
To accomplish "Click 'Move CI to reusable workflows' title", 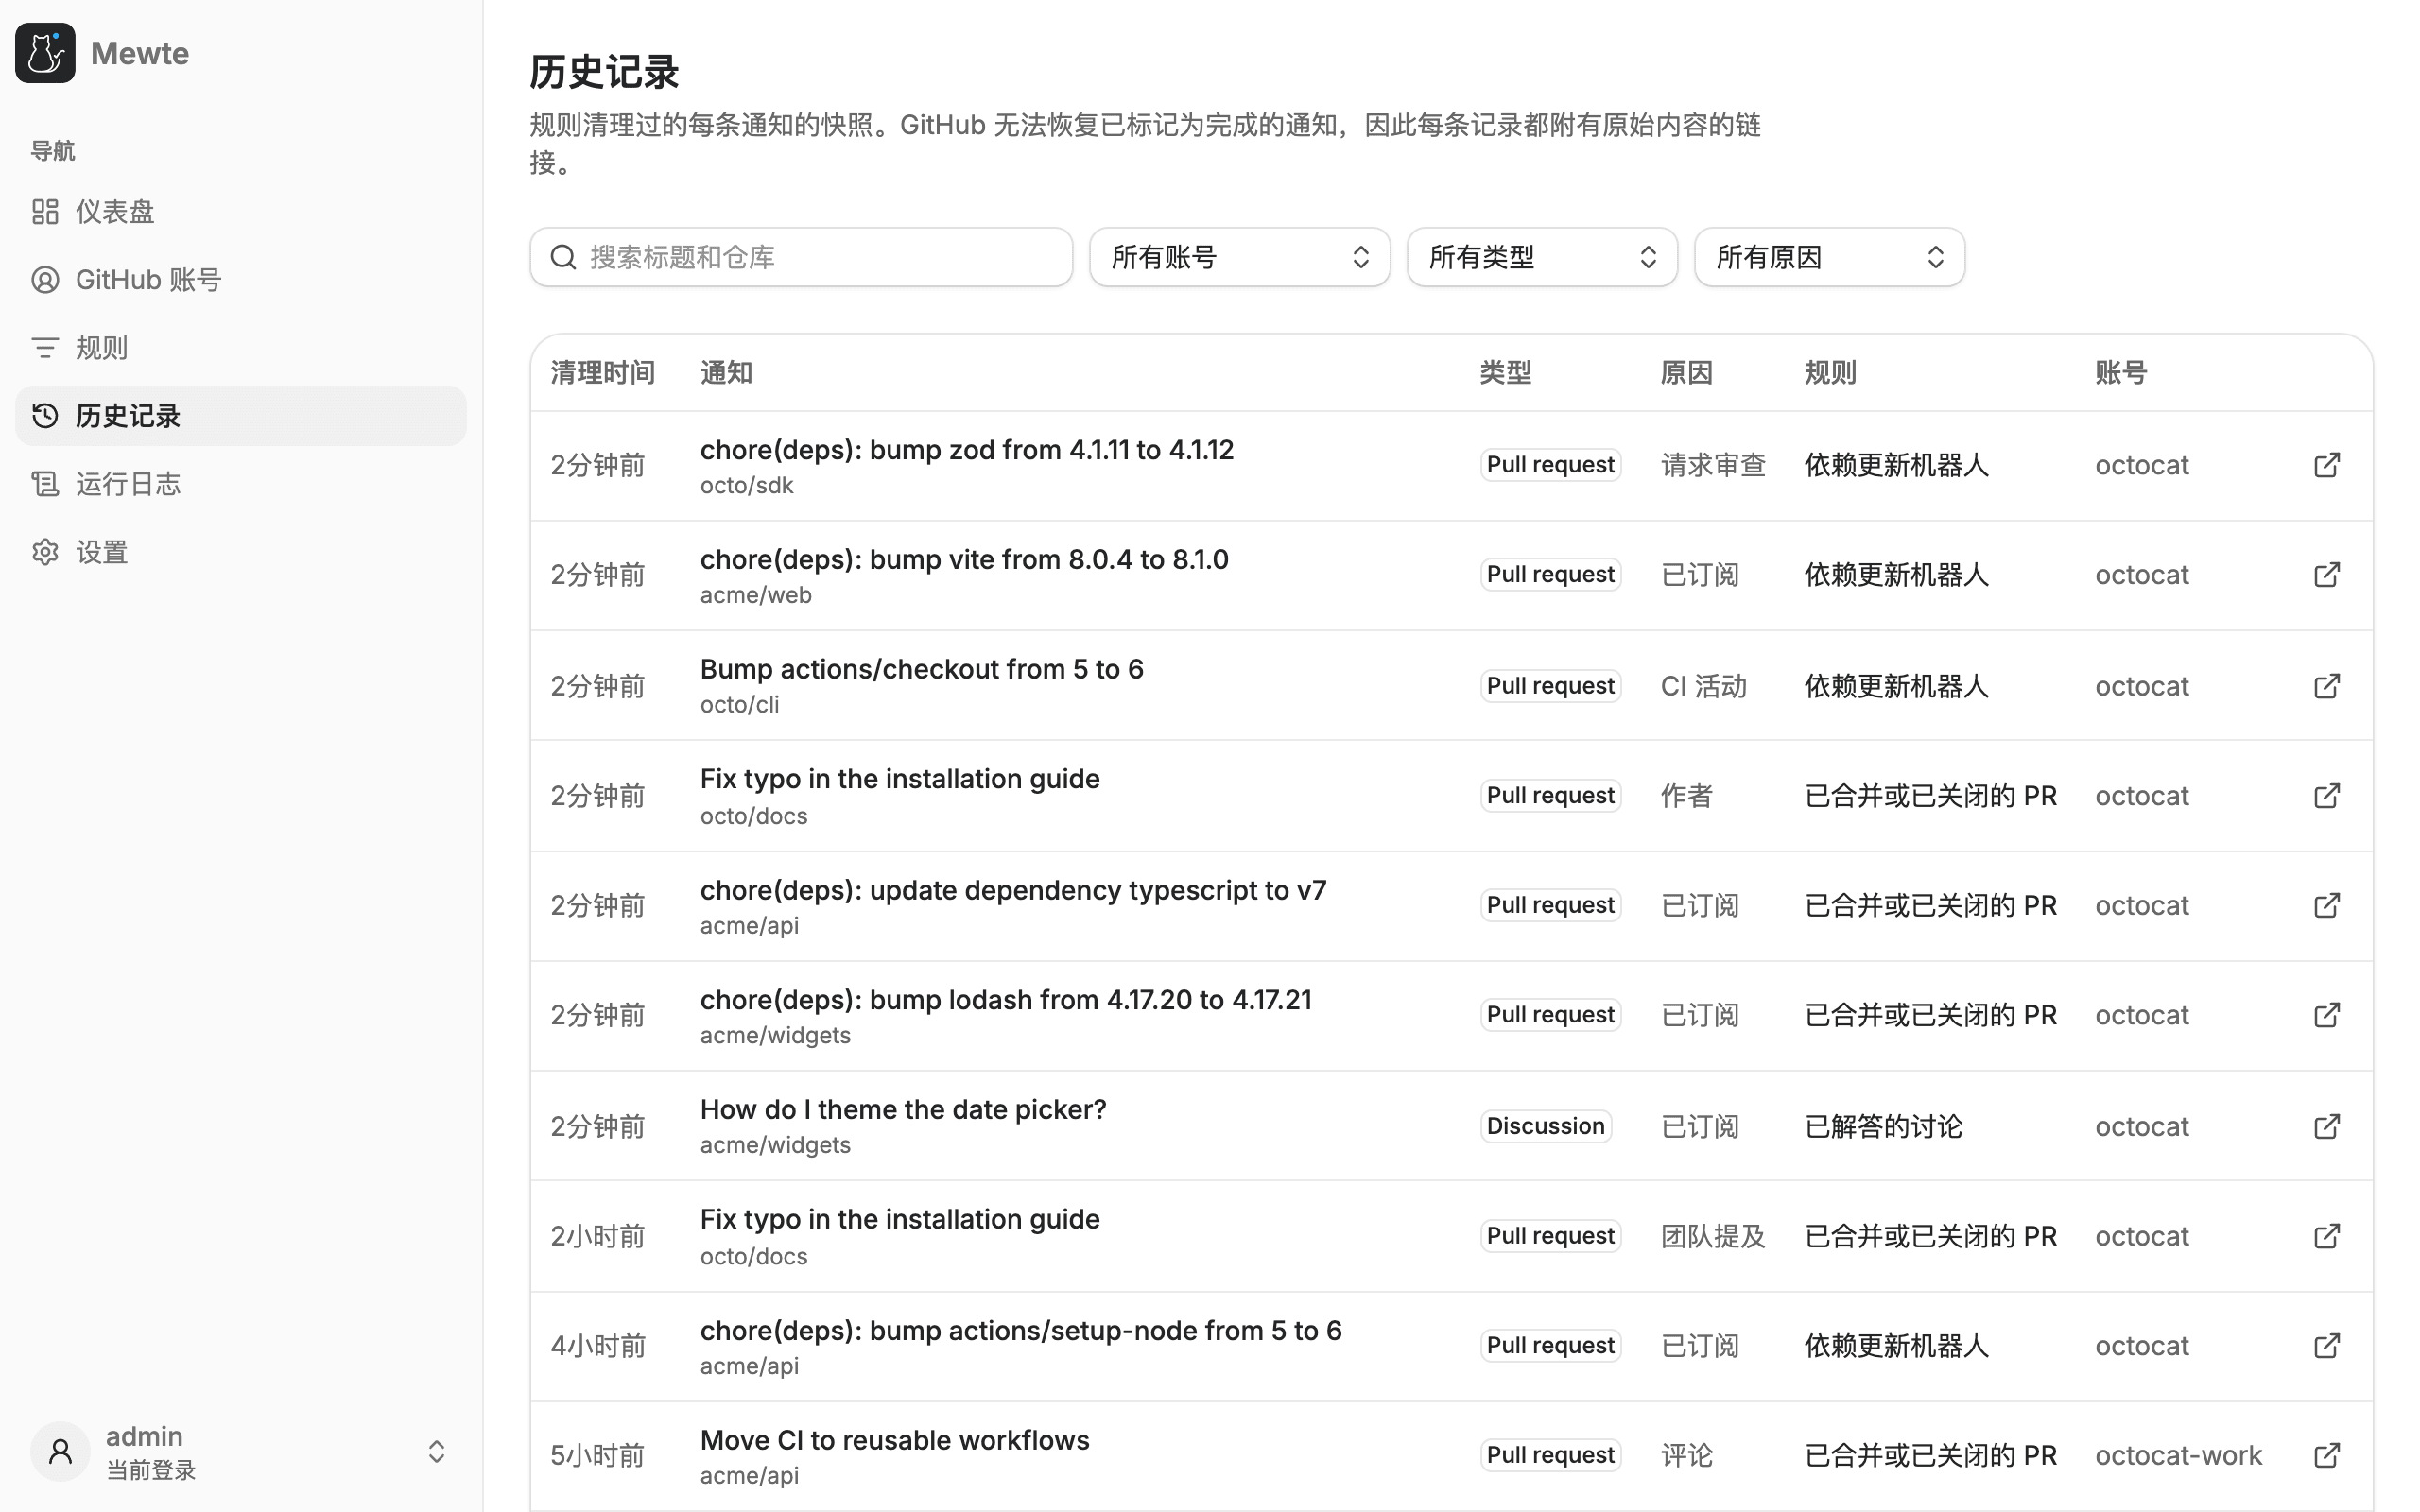I will click(x=895, y=1440).
